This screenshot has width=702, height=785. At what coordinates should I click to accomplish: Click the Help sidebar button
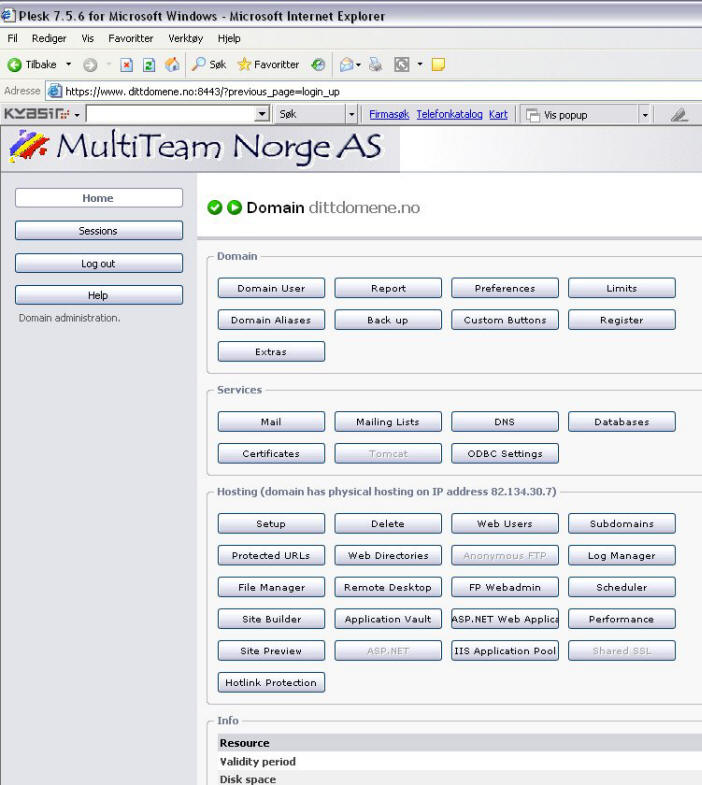(99, 295)
